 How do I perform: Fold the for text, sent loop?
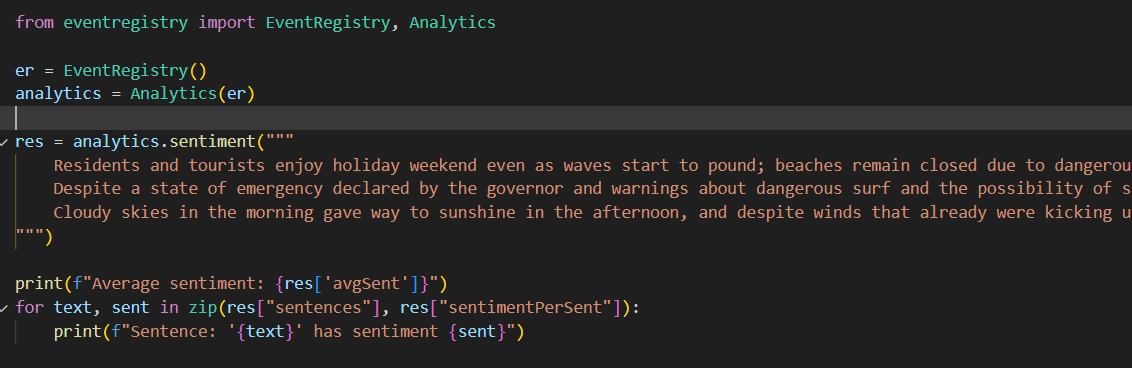[x=4, y=308]
